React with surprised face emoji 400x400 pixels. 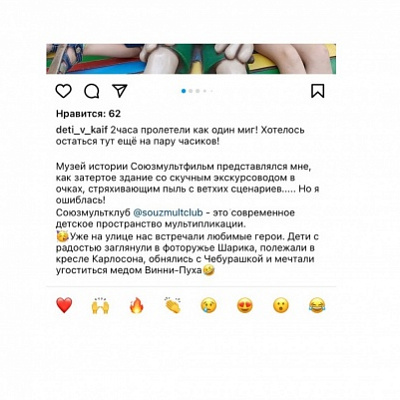[281, 305]
